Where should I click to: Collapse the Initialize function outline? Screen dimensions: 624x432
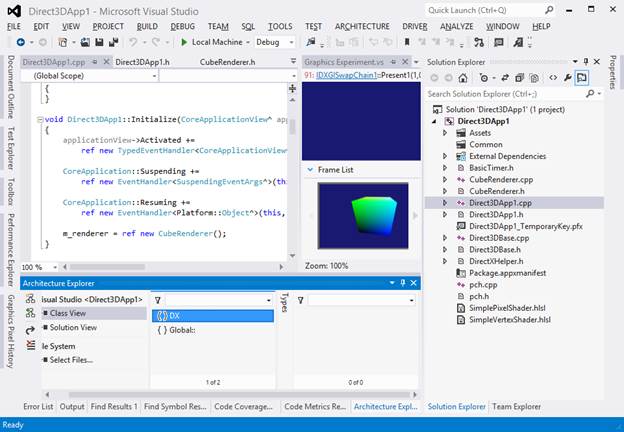40,119
